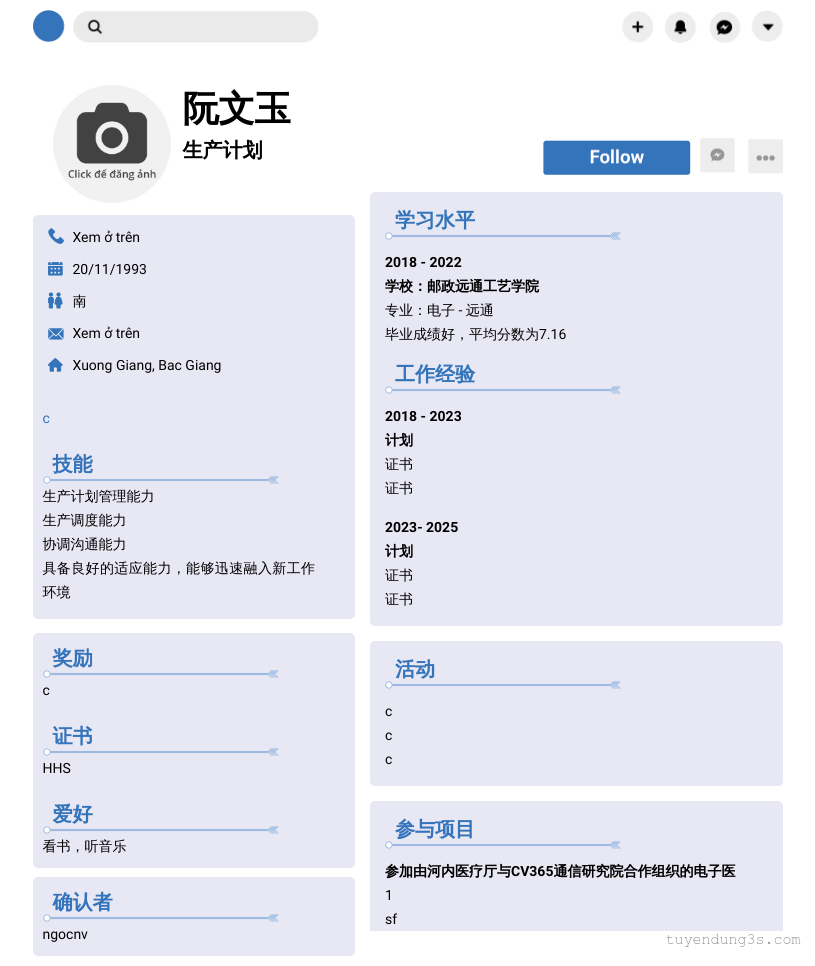
Task: Click the 工作经验 section heading
Action: coord(435,374)
